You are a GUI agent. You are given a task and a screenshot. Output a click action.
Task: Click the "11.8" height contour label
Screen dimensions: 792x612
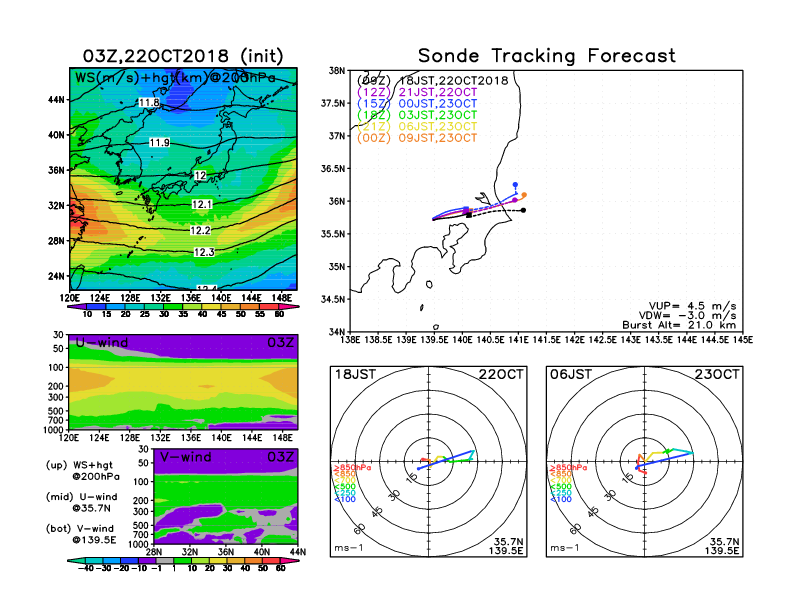pyautogui.click(x=150, y=103)
